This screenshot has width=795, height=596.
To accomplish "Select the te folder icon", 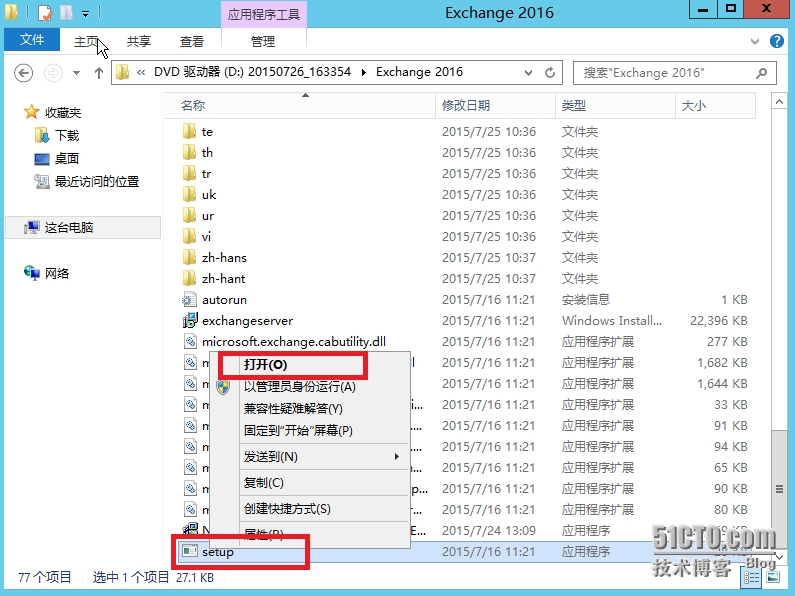I will pos(190,132).
